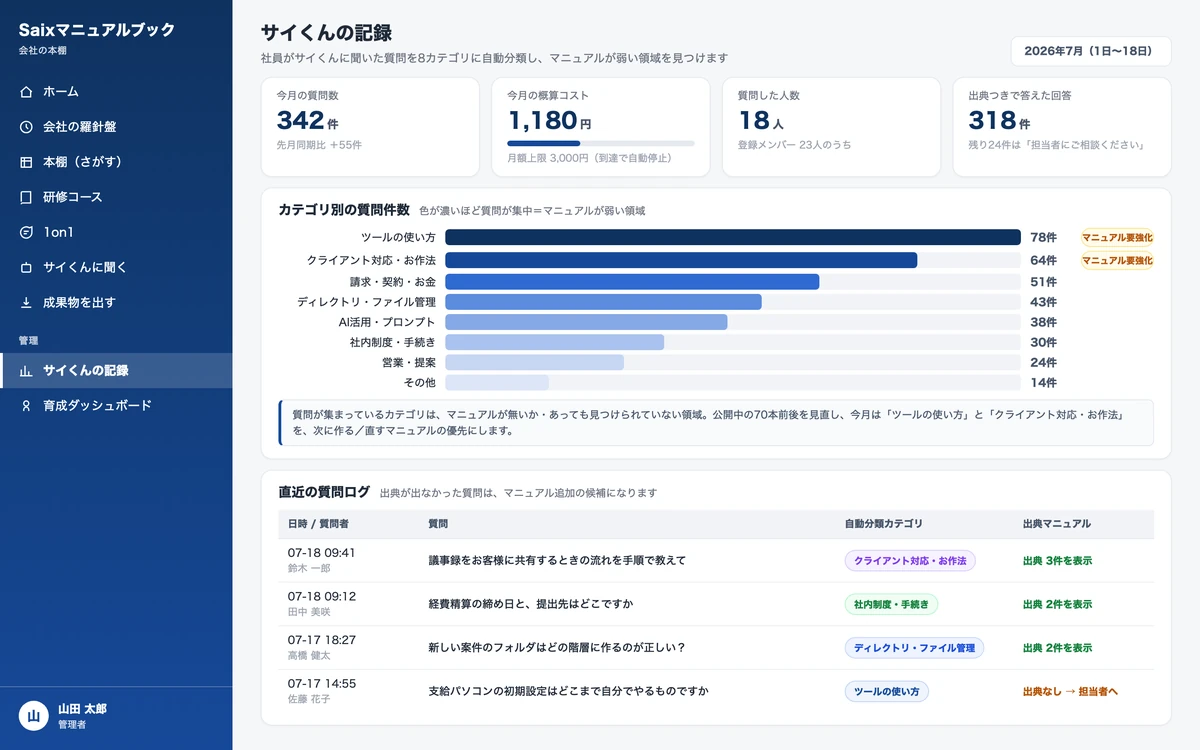Click マニュアル要強化 badge on the 64件 row
Image resolution: width=1200 pixels, height=750 pixels.
pos(1117,261)
